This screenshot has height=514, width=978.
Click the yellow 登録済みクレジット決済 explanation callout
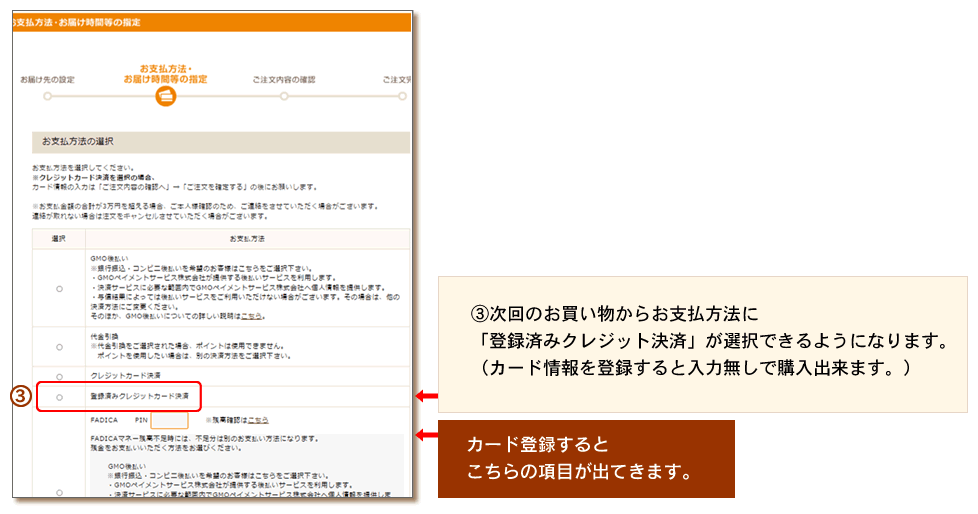point(702,344)
